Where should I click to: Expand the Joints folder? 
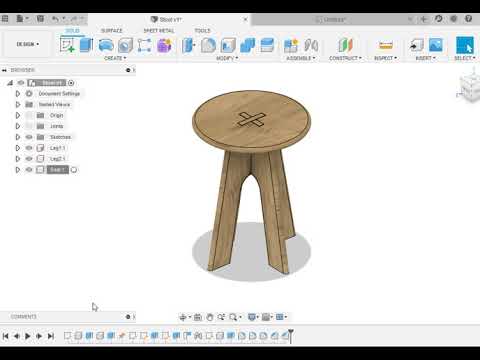tap(18, 126)
